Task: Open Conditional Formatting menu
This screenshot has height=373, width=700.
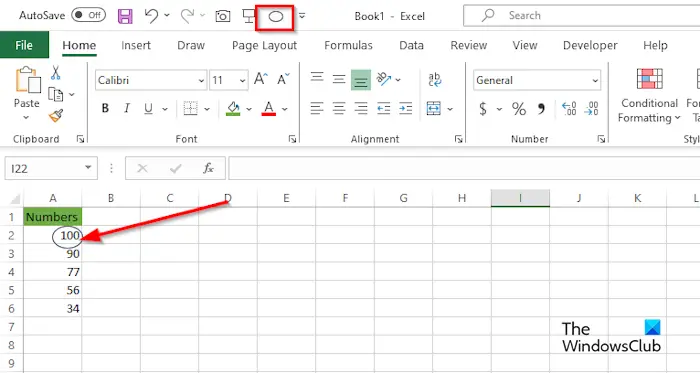Action: [650, 96]
